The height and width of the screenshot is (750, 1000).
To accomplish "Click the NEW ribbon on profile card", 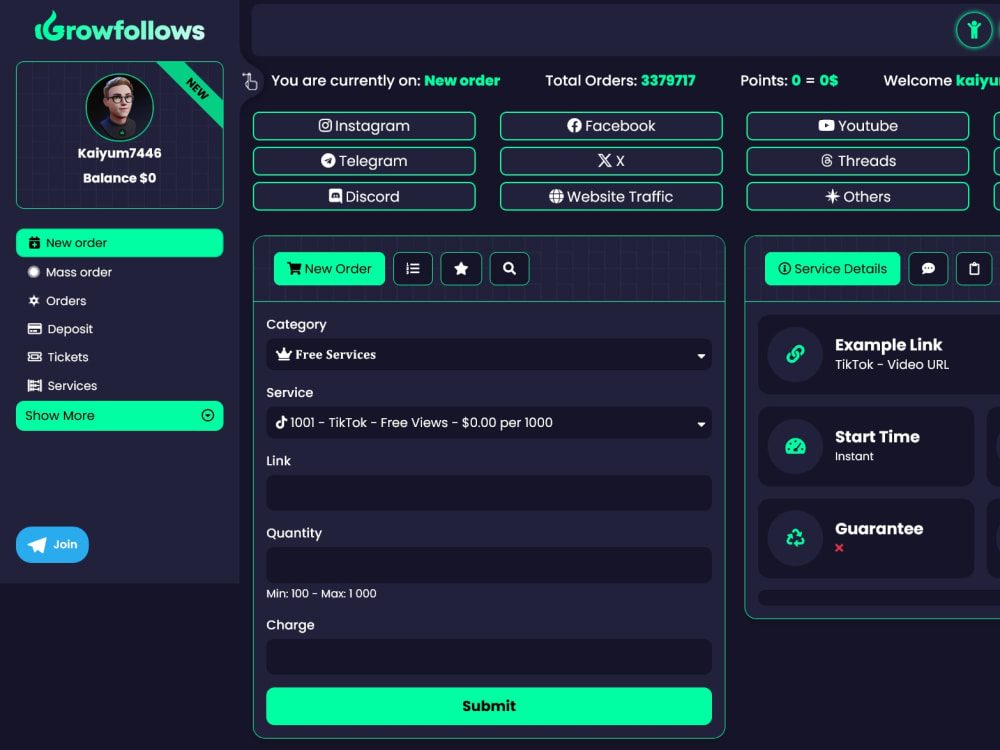I will pos(196,89).
